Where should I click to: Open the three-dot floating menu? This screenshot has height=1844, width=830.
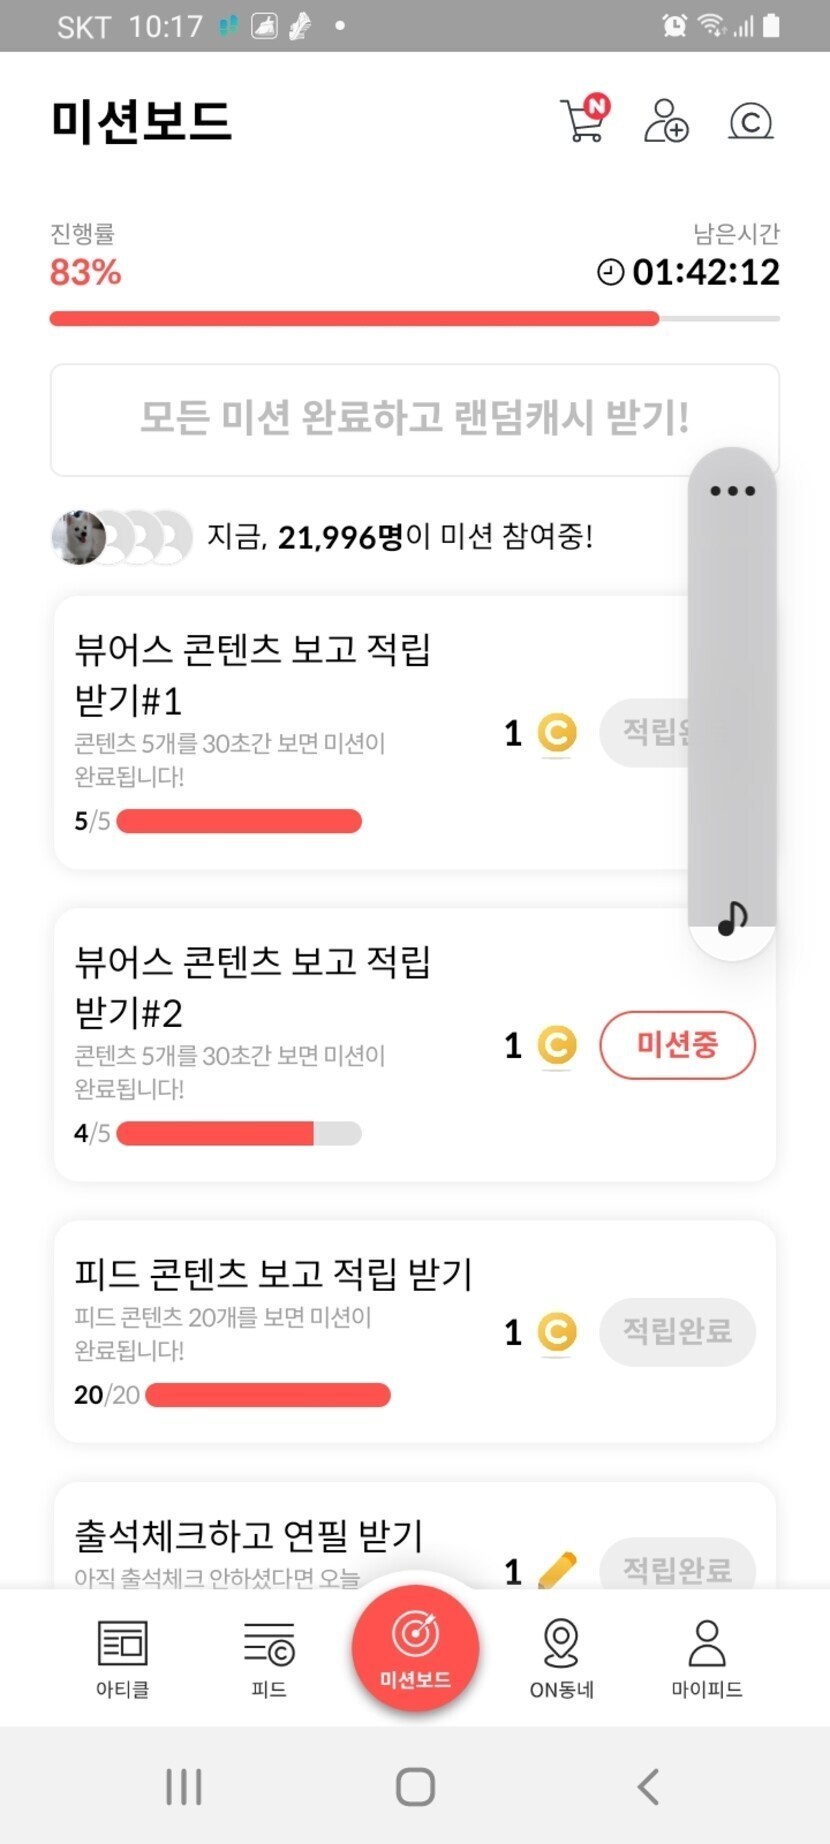[732, 491]
